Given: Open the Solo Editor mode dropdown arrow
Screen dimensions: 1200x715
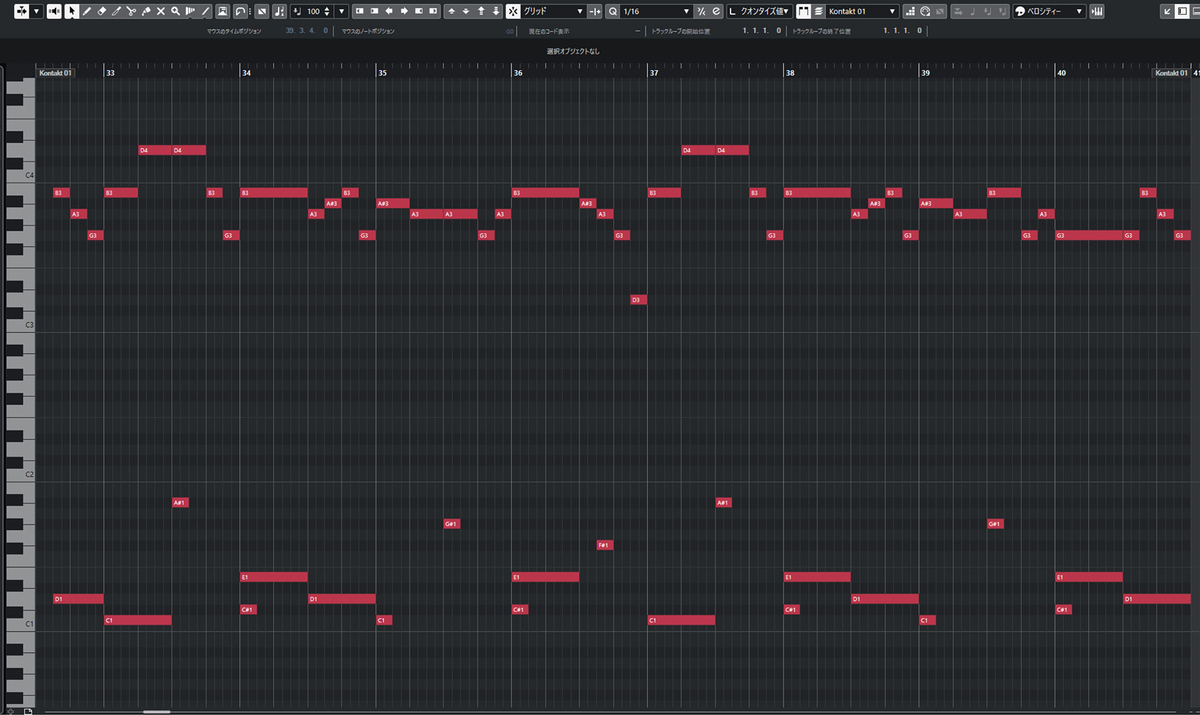Looking at the screenshot, I should pyautogui.click(x=37, y=11).
